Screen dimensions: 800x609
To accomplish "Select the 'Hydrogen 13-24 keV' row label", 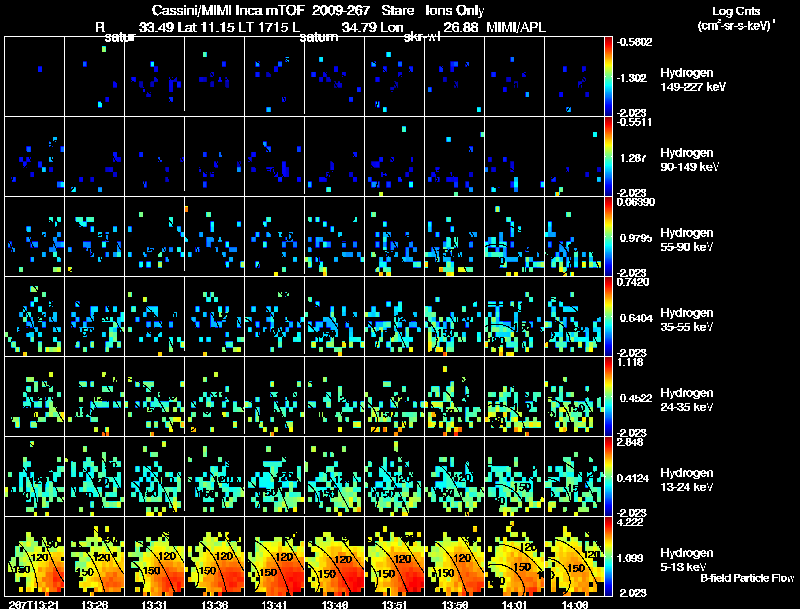I will (x=687, y=480).
